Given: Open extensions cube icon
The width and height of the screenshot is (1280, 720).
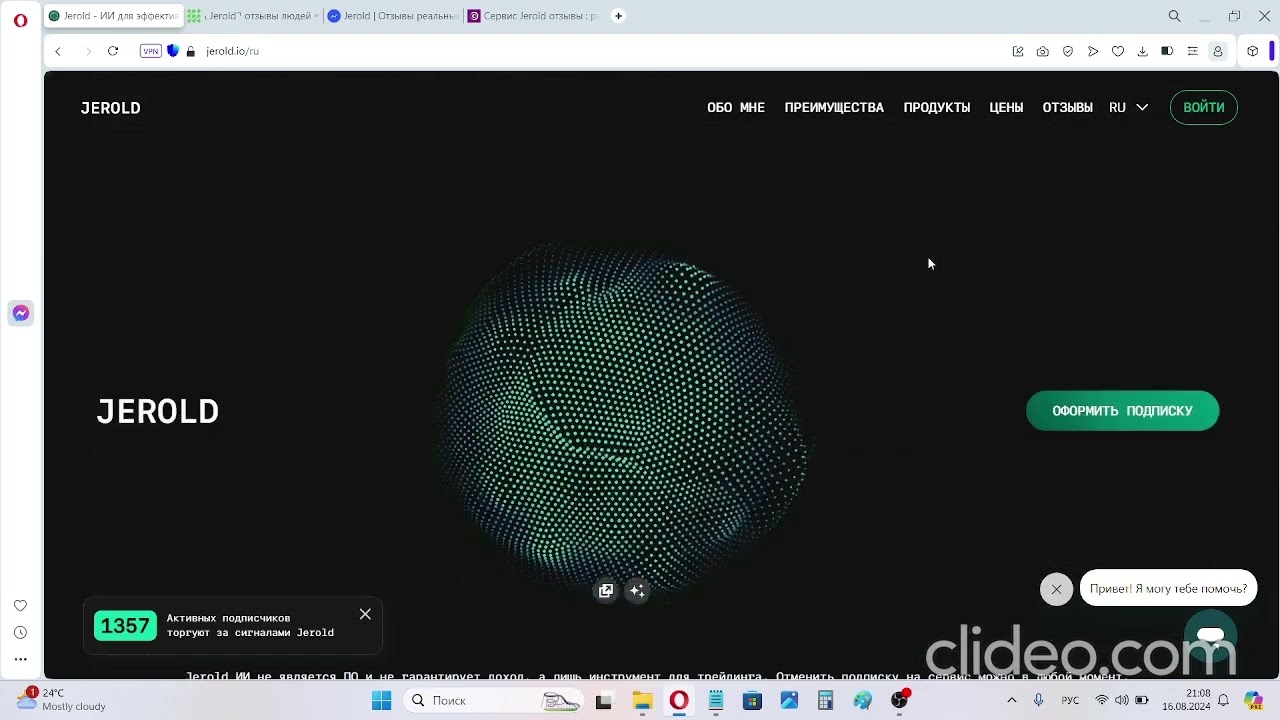Looking at the screenshot, I should coord(1253,51).
